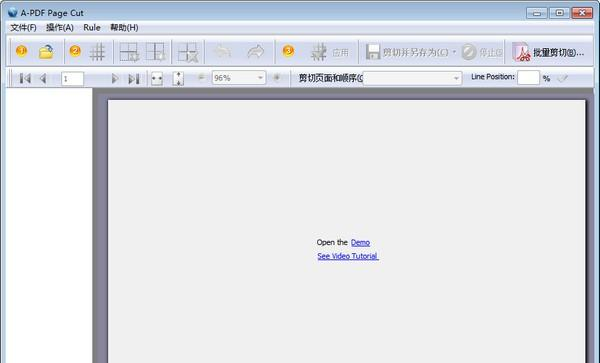600x363 pixels.
Task: Click the A-PDF Page Cut title icon
Action: 13,12
